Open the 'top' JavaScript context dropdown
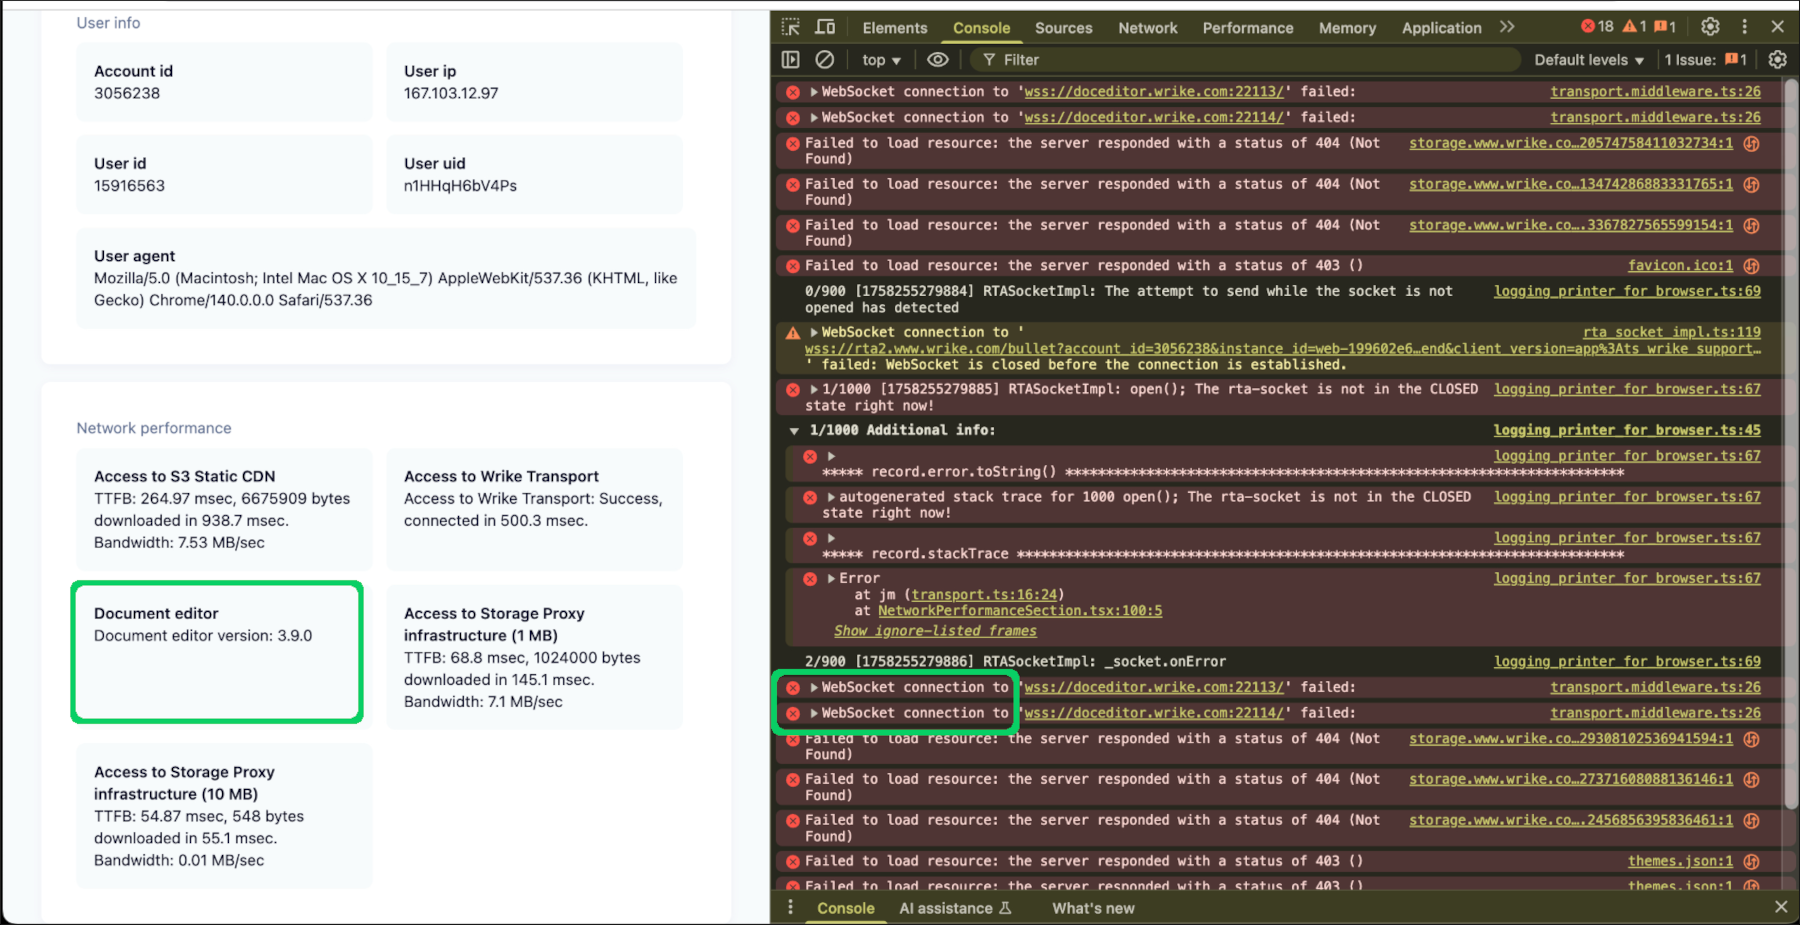 point(881,60)
